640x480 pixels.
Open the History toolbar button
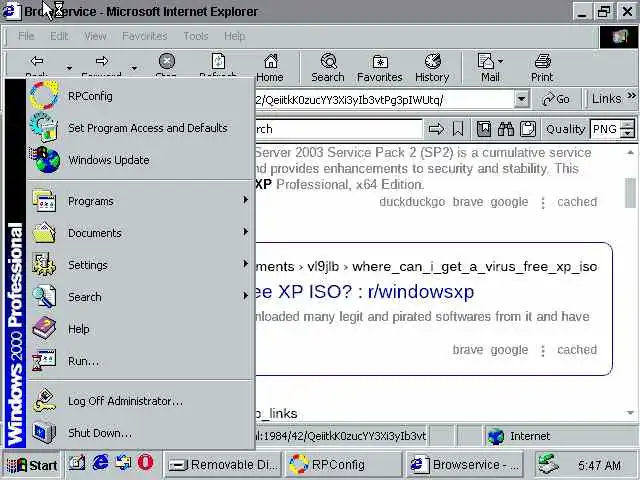pos(432,68)
